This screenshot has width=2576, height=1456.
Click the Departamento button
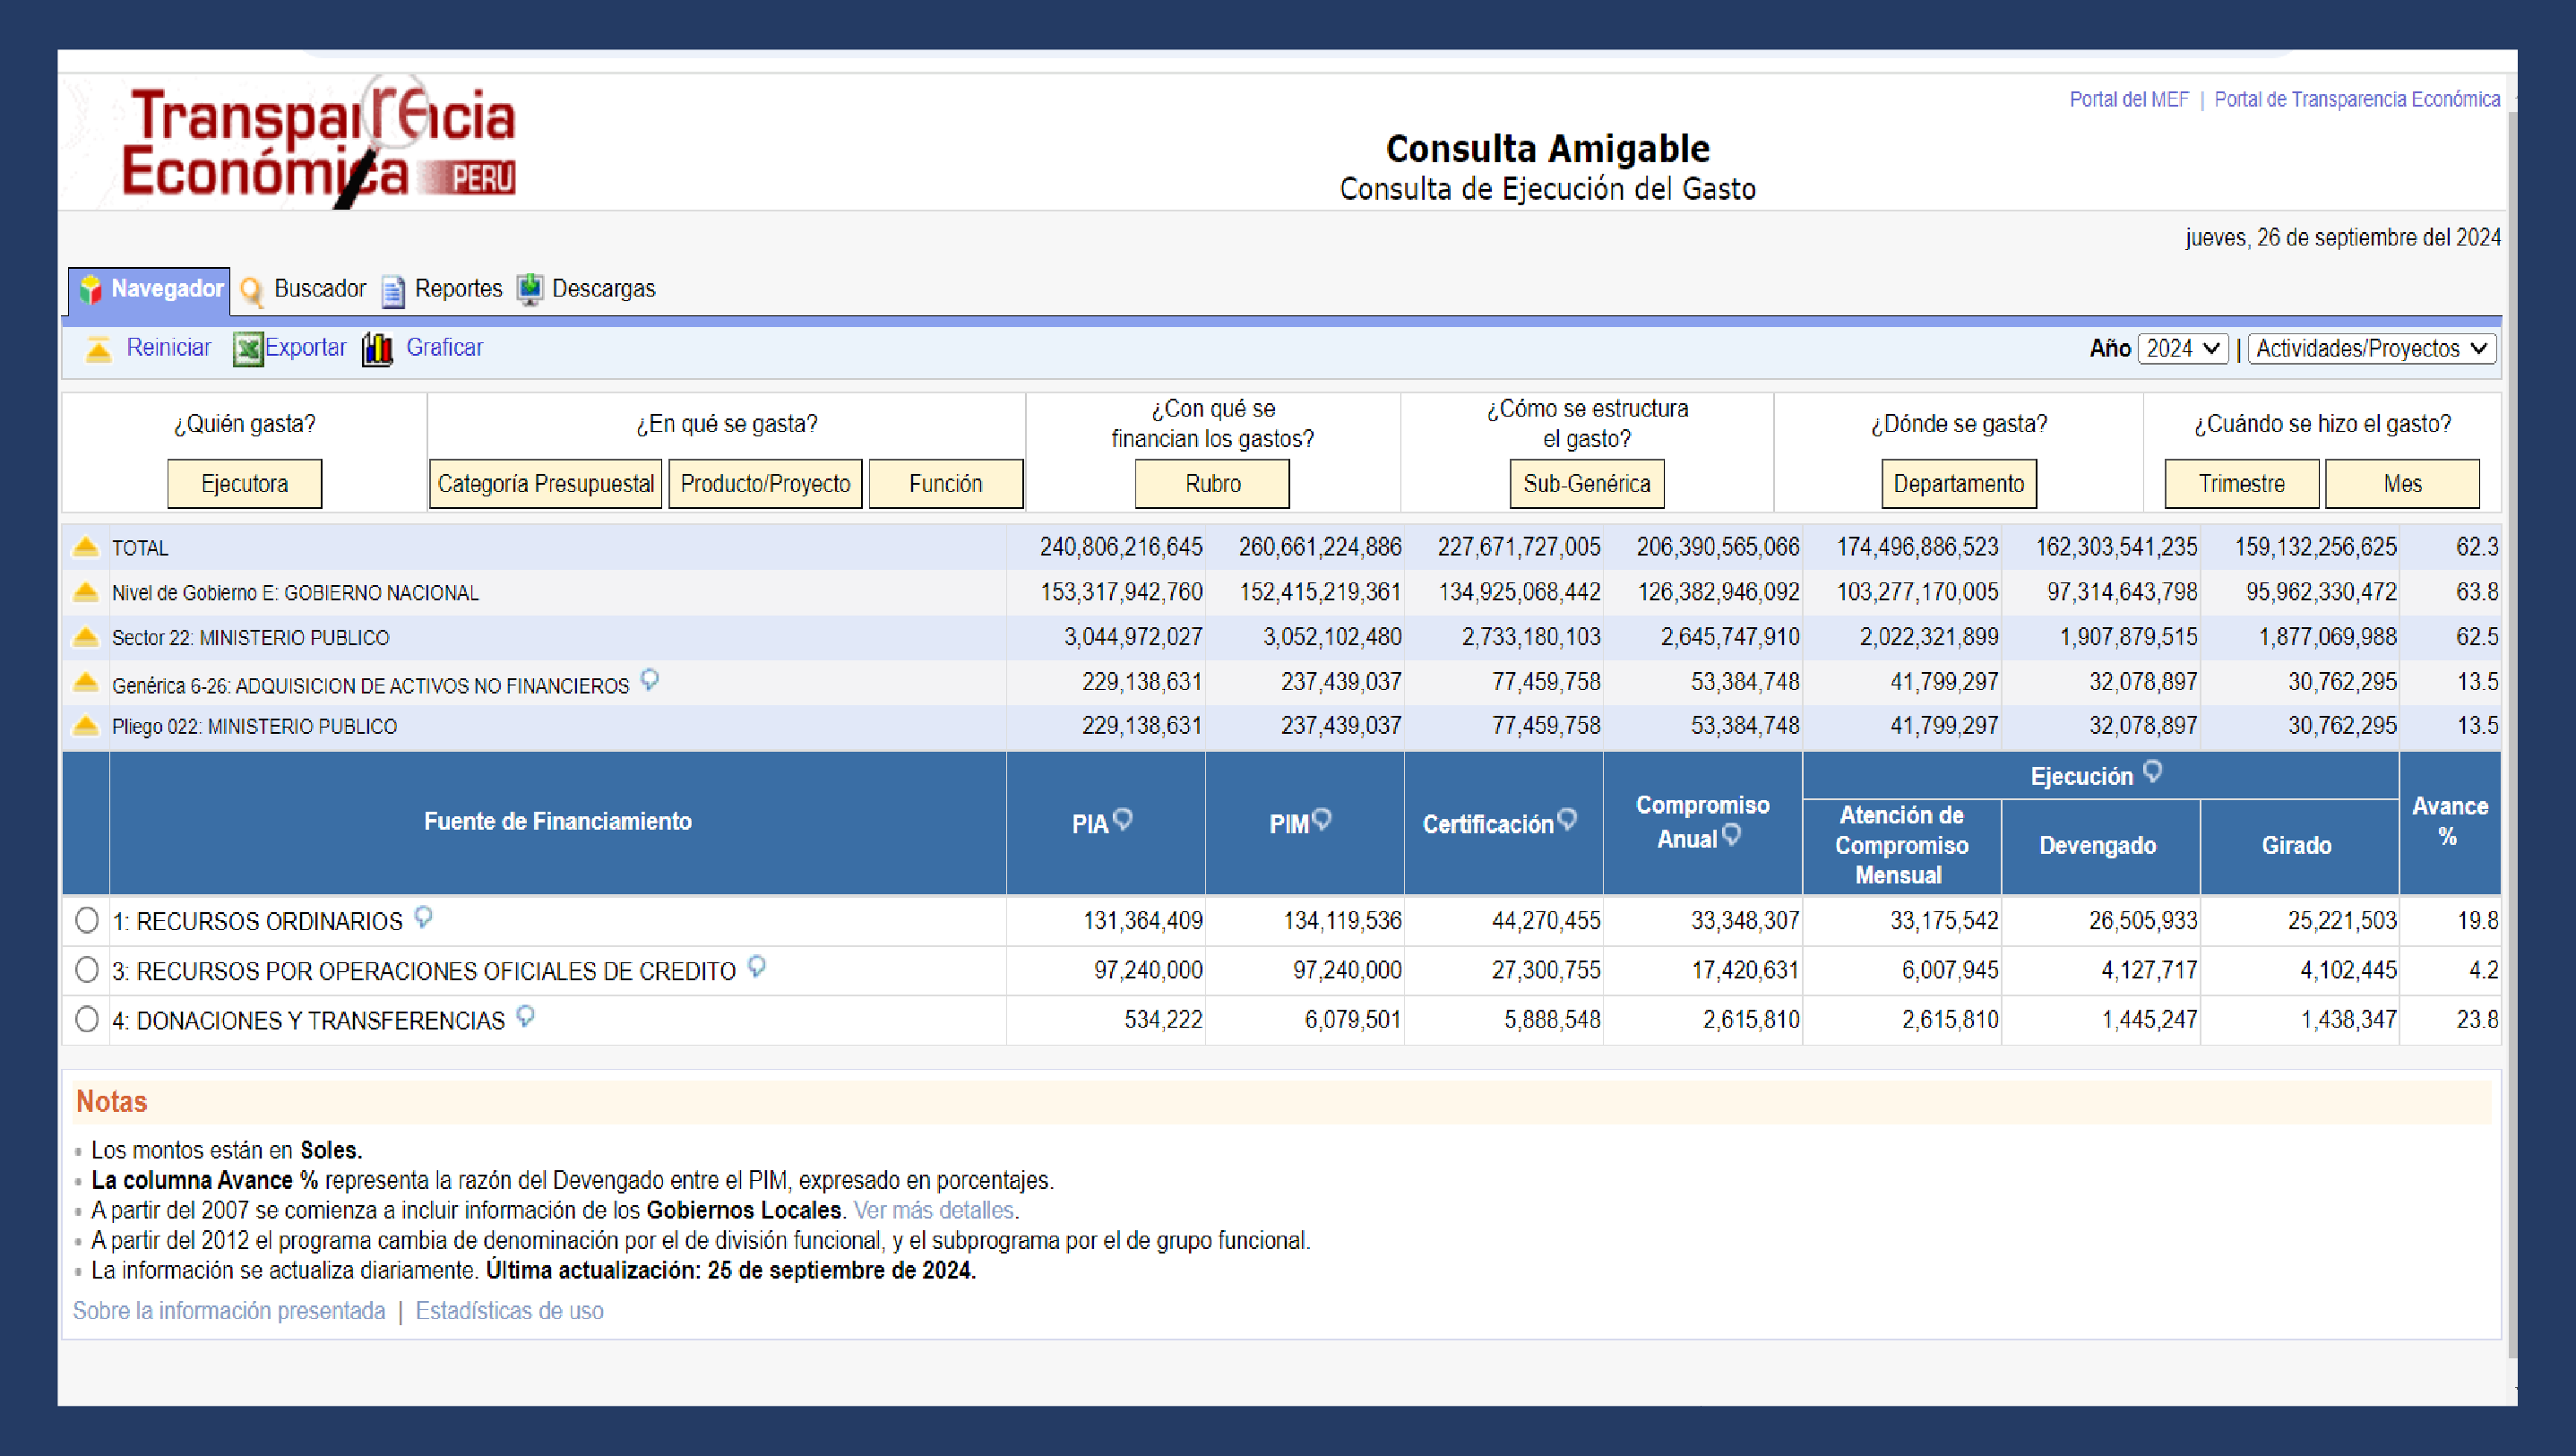(1959, 484)
